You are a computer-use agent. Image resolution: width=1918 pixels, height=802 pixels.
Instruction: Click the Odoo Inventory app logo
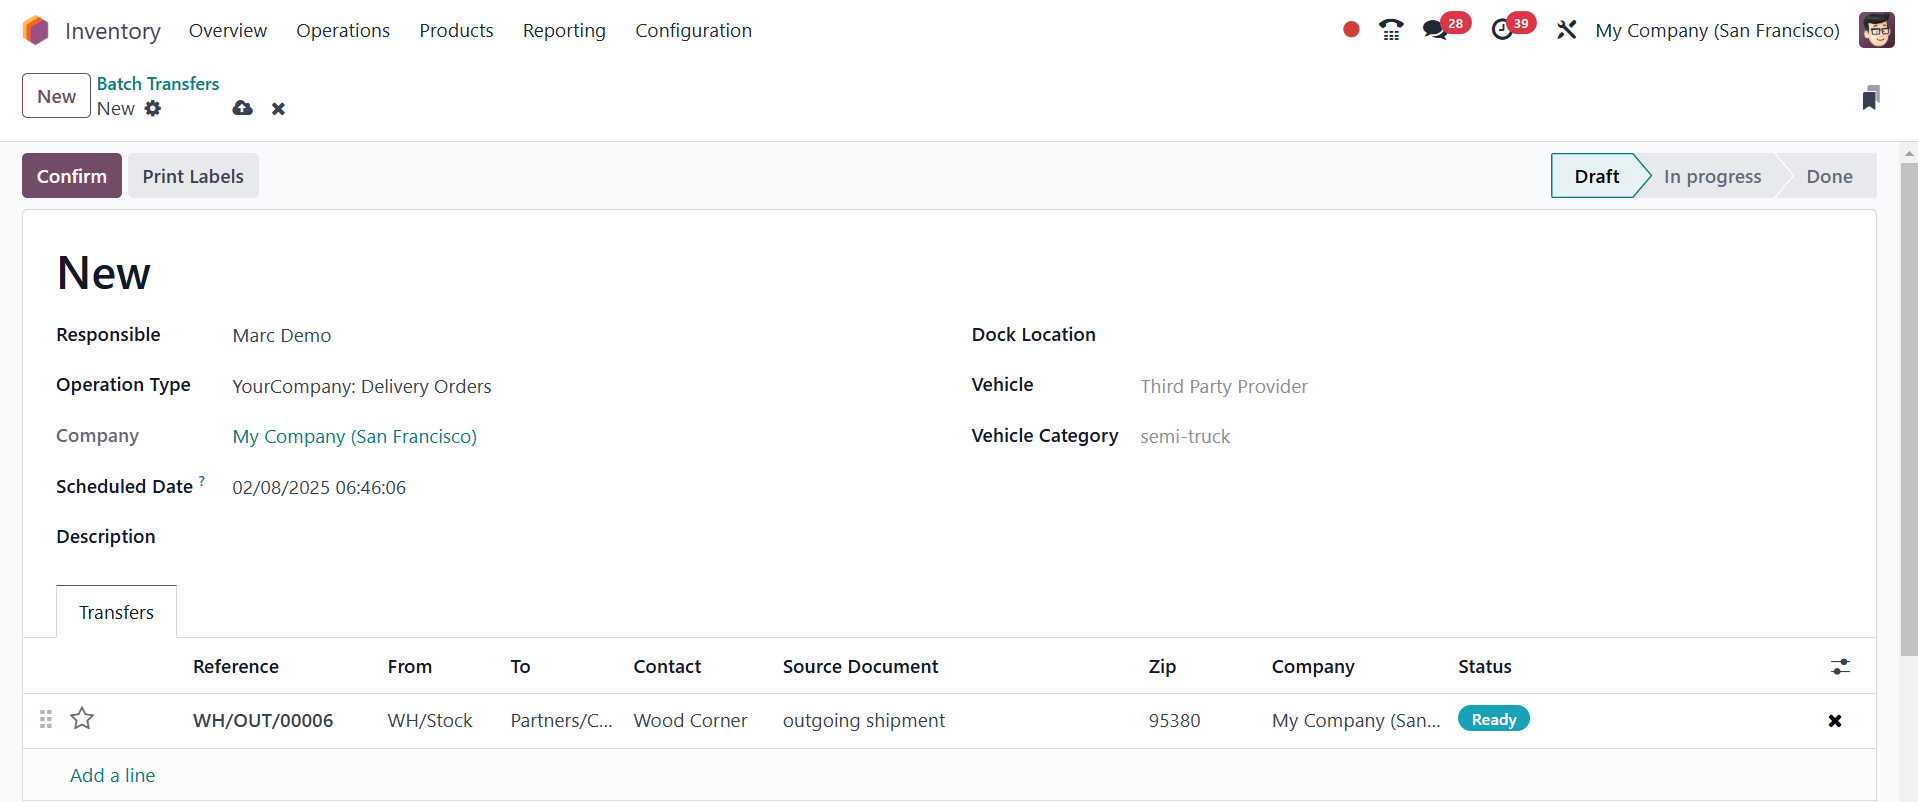[36, 31]
